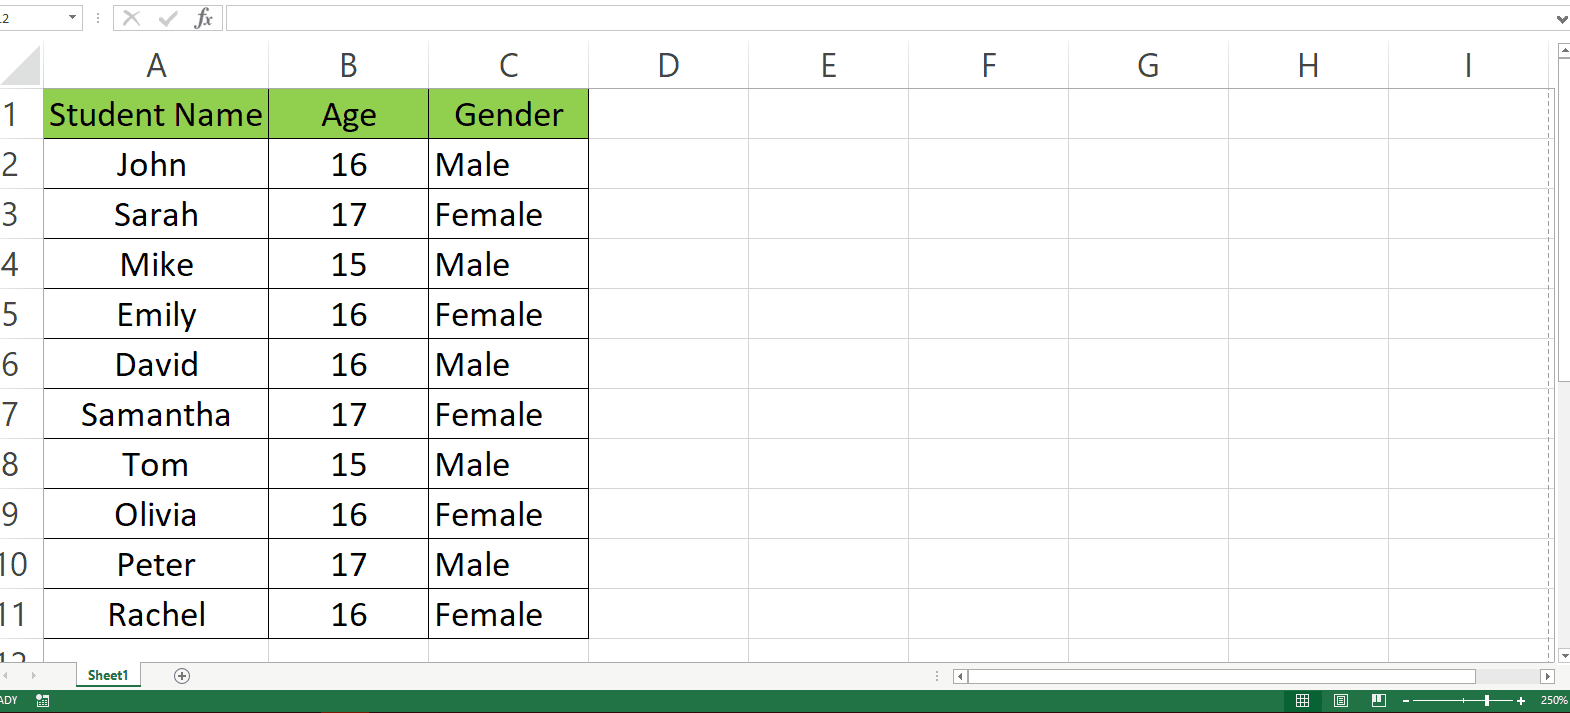Open the Name Box dropdown
The height and width of the screenshot is (713, 1570).
click(x=70, y=17)
